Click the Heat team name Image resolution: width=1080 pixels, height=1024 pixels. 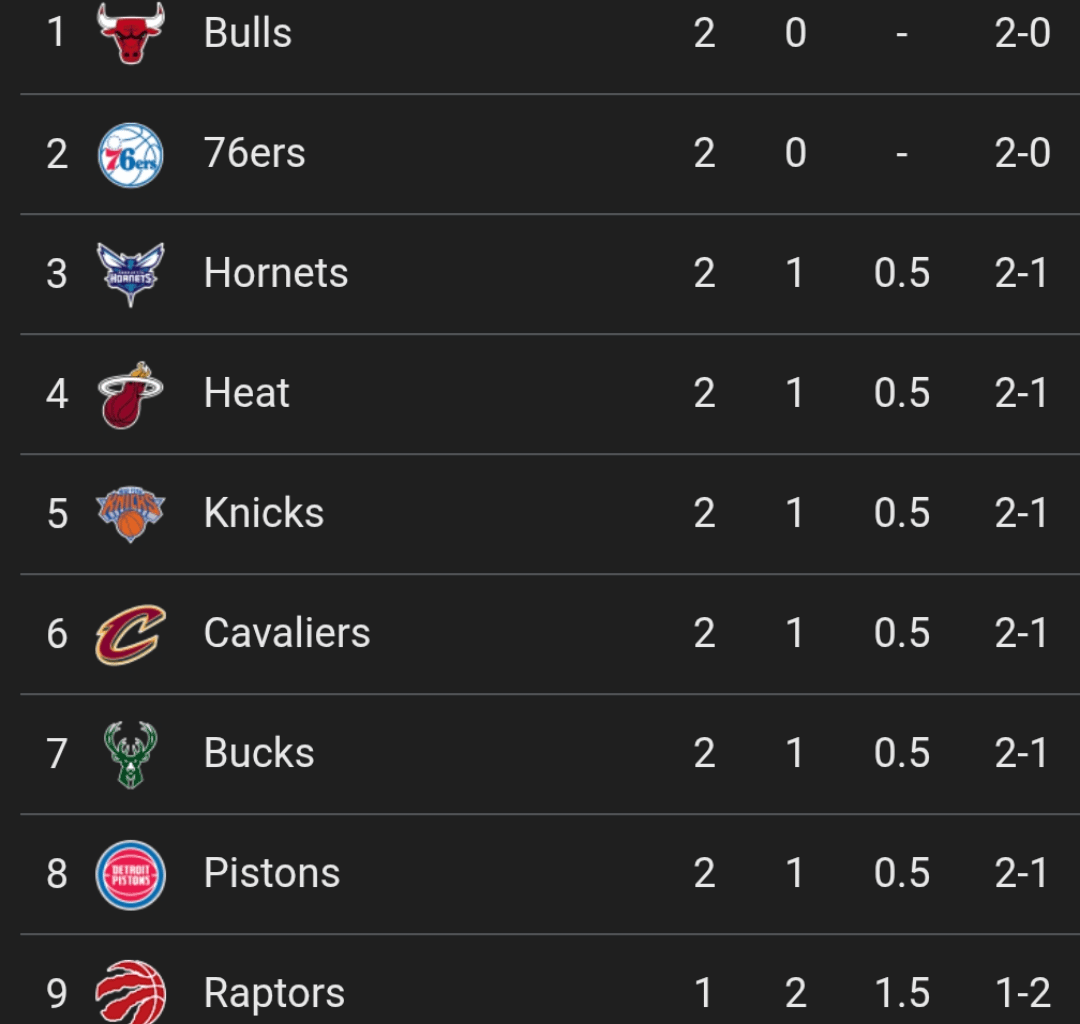click(247, 392)
